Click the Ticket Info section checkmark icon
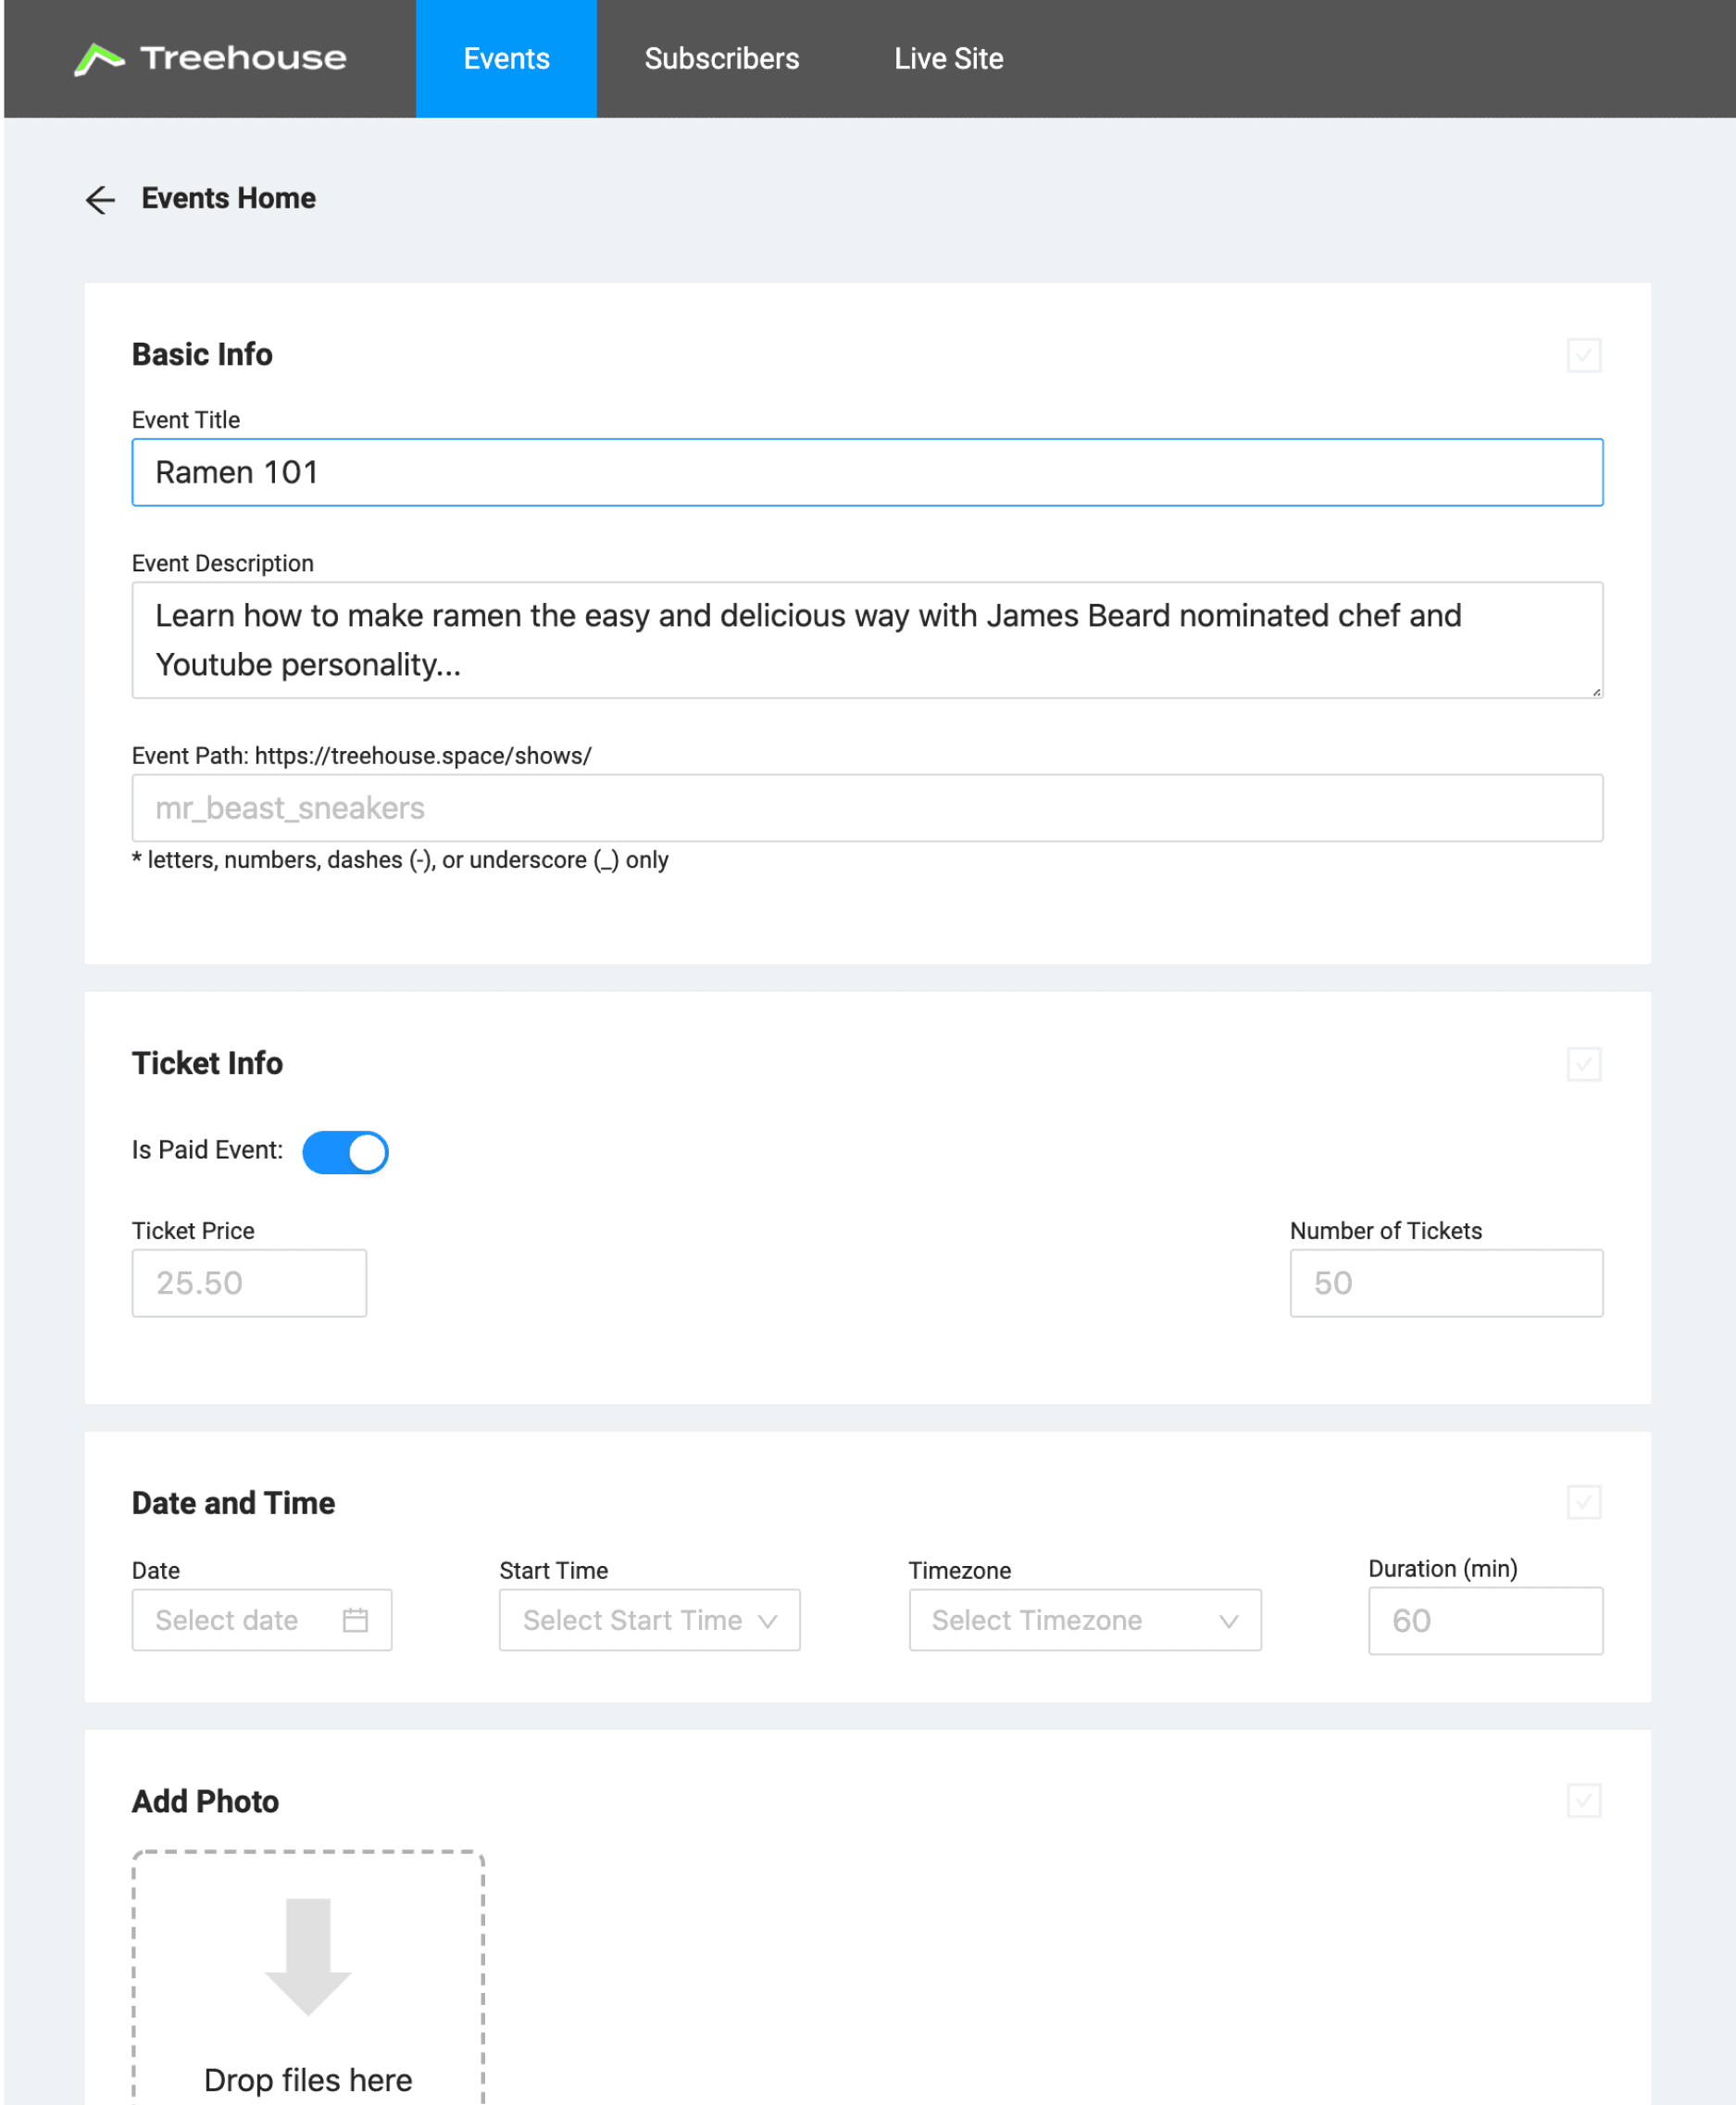The width and height of the screenshot is (1736, 2105). click(x=1583, y=1063)
